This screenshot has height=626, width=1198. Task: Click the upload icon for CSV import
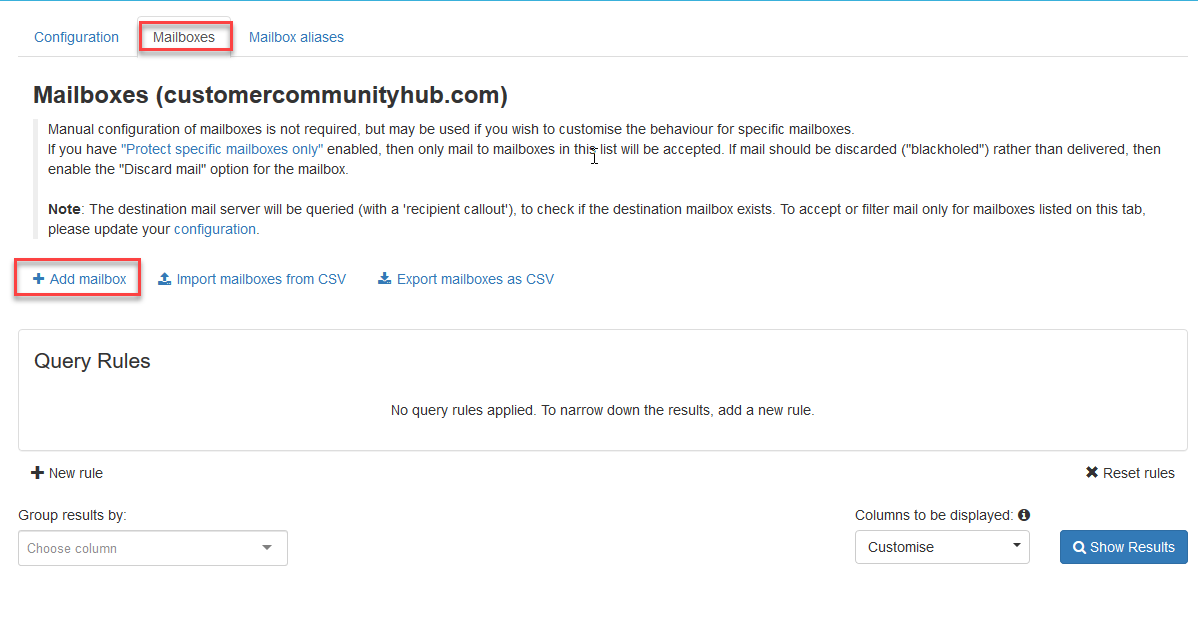coord(165,279)
